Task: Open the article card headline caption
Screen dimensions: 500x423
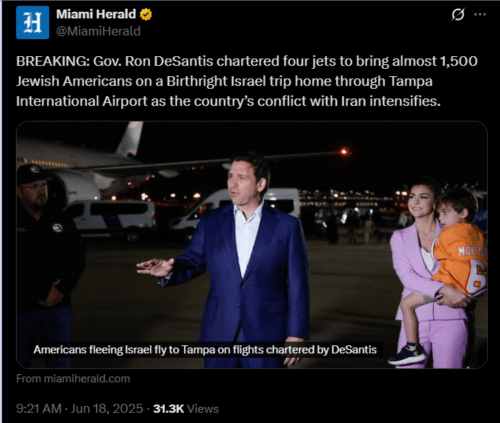Action: point(205,350)
